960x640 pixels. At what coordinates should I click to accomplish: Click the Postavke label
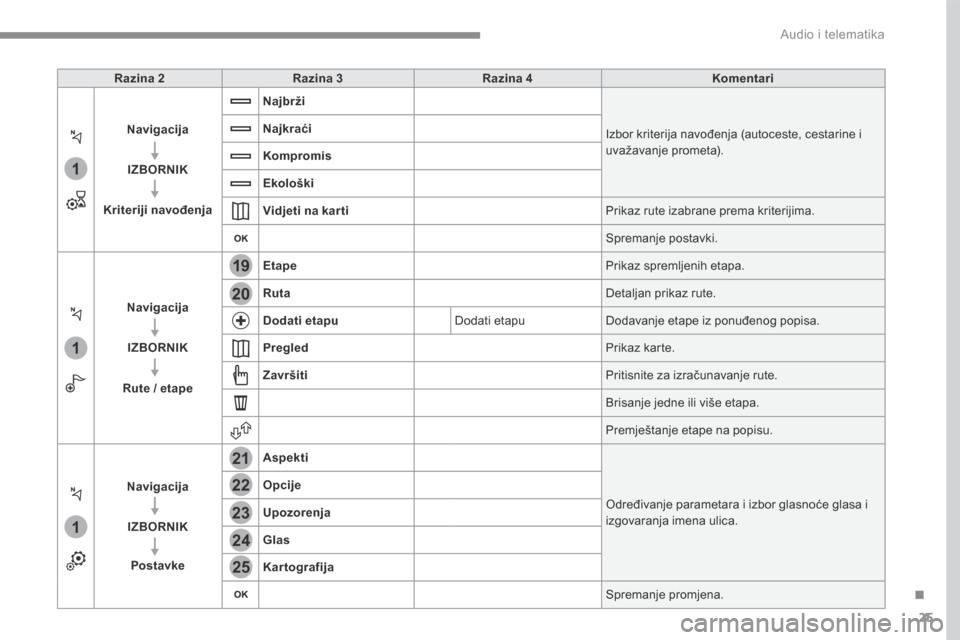pyautogui.click(x=158, y=565)
